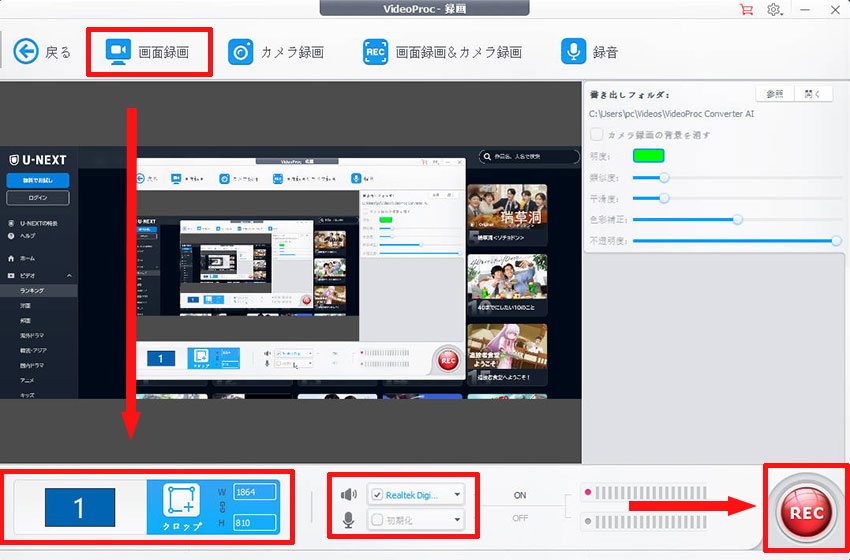Viewport: 850px width, 560px height.
Task: Open the 追放者食堂へようこそ anime thumbnail in preview
Action: 507,354
